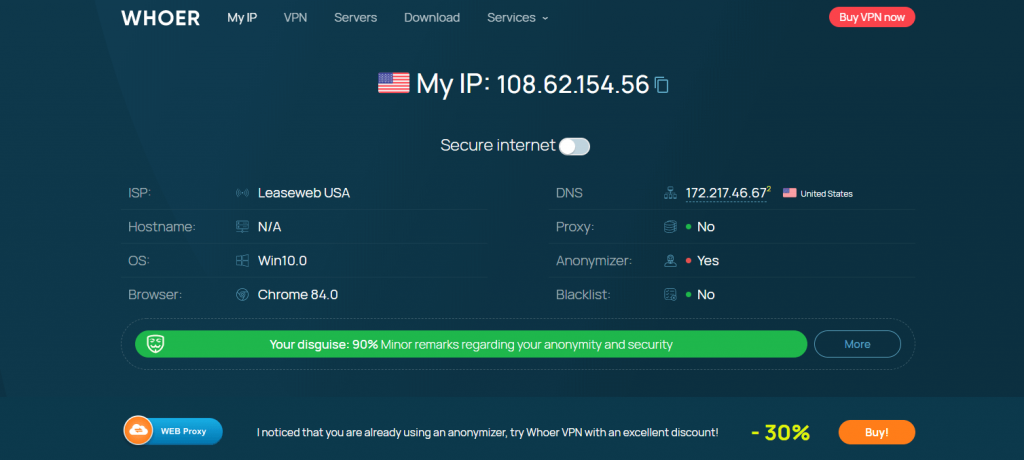The height and width of the screenshot is (460, 1024).
Task: Open the Download page
Action: click(x=432, y=18)
